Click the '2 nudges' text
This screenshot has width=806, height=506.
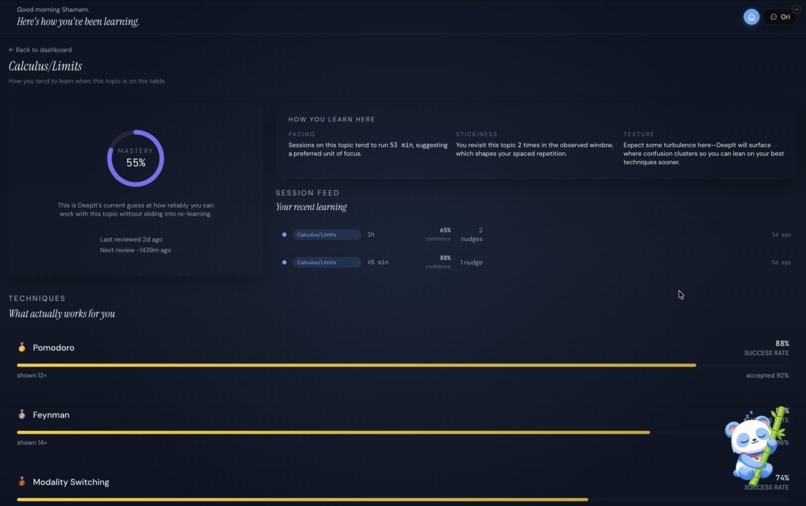tap(471, 234)
